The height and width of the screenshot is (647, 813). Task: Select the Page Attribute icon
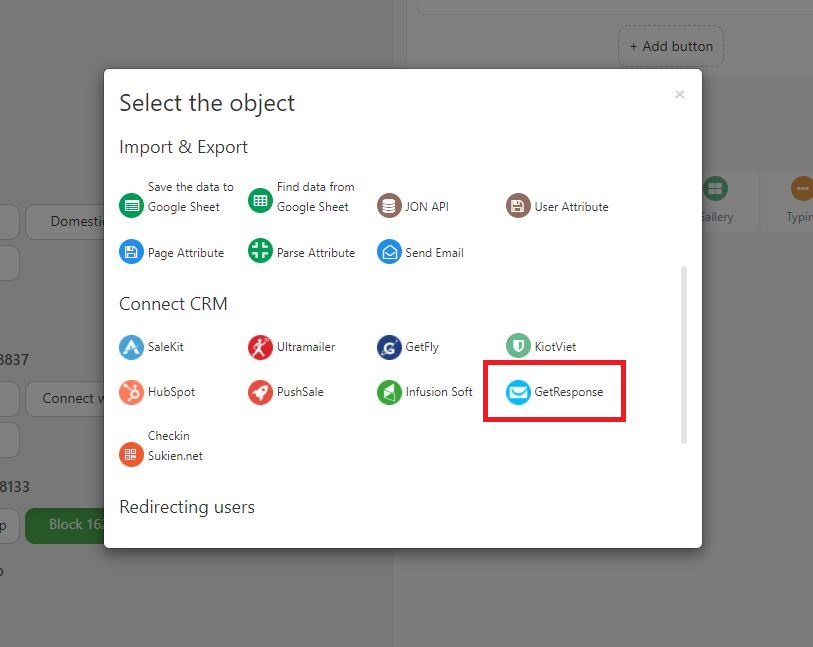click(131, 252)
